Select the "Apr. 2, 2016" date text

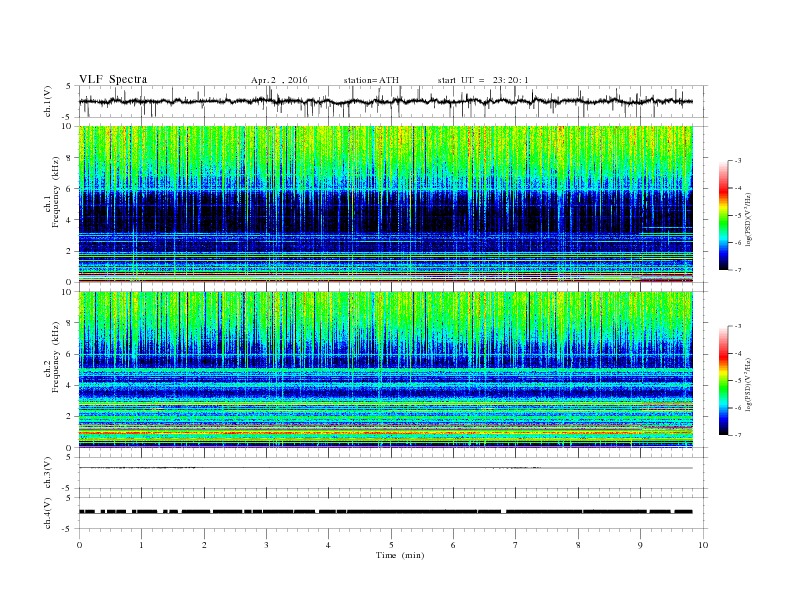click(x=279, y=80)
